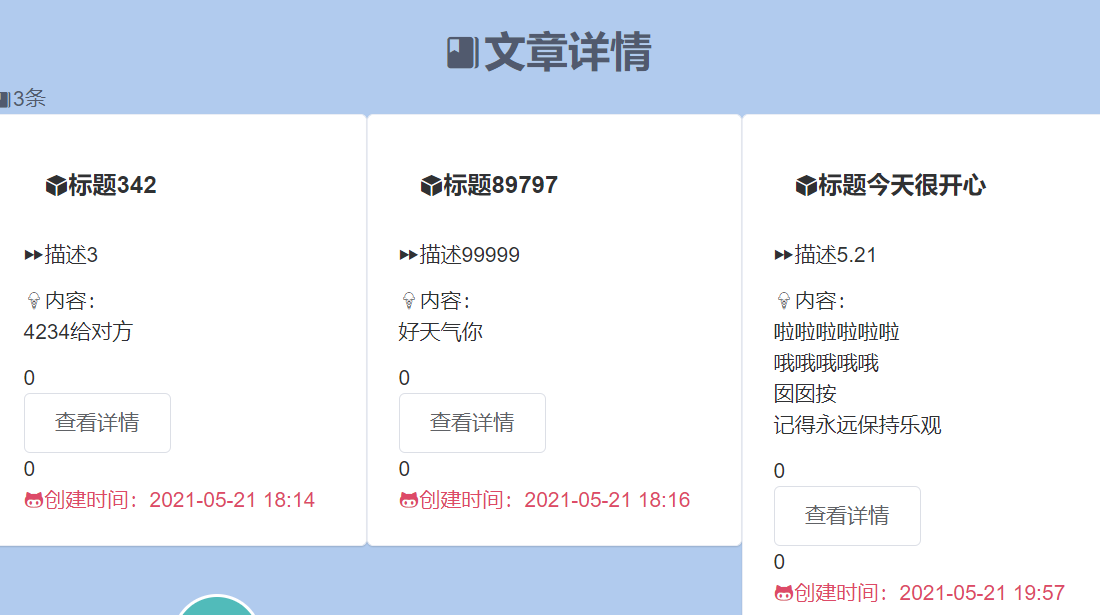1100x615 pixels.
Task: Click the cat icon beside 2021-05-21 18:16
Action: pyautogui.click(x=409, y=501)
